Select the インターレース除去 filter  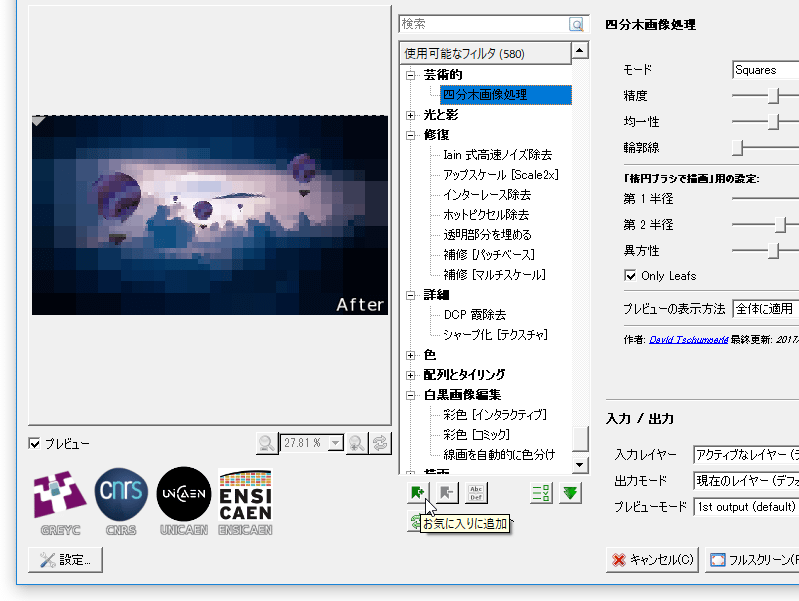pyautogui.click(x=487, y=195)
